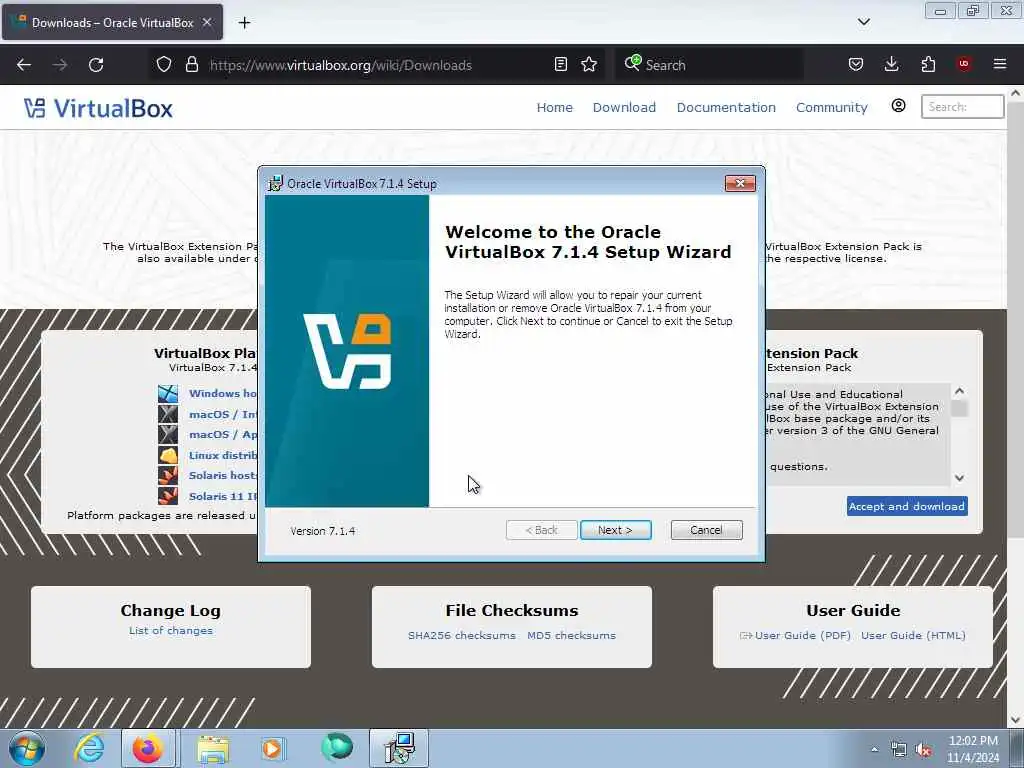Switch to Firefox in the taskbar
Screen dimensions: 1024x768
(x=148, y=748)
